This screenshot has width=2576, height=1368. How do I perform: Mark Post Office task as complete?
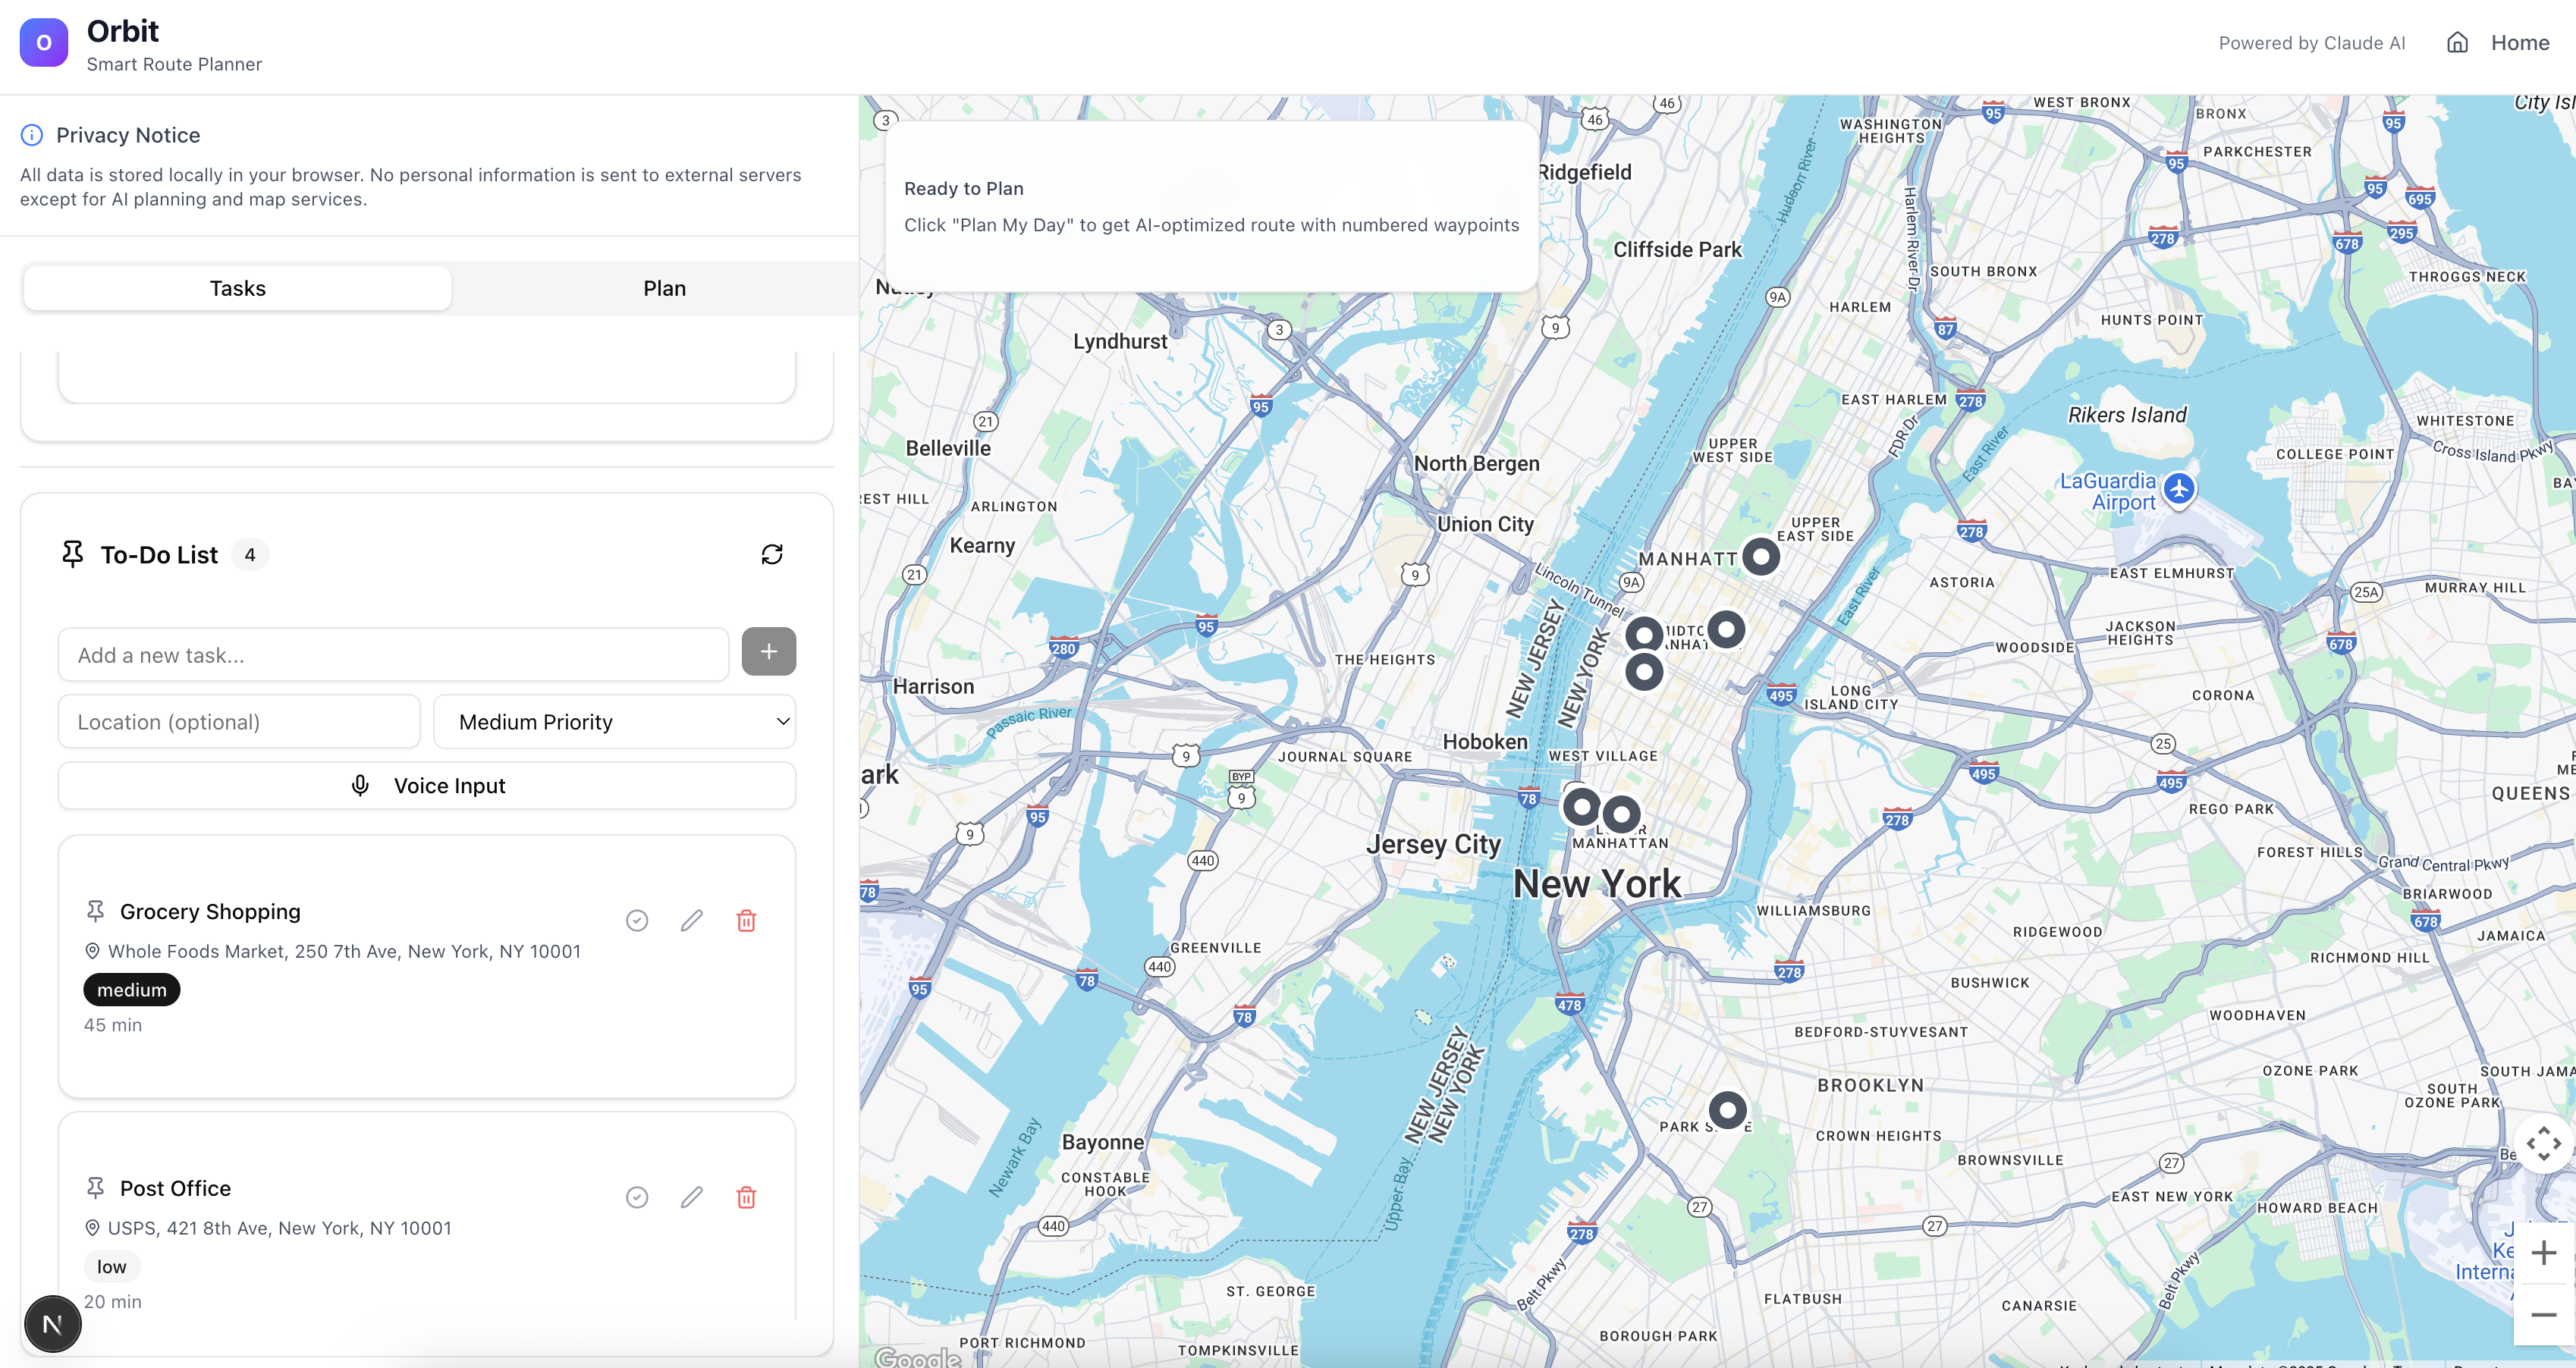coord(637,1197)
